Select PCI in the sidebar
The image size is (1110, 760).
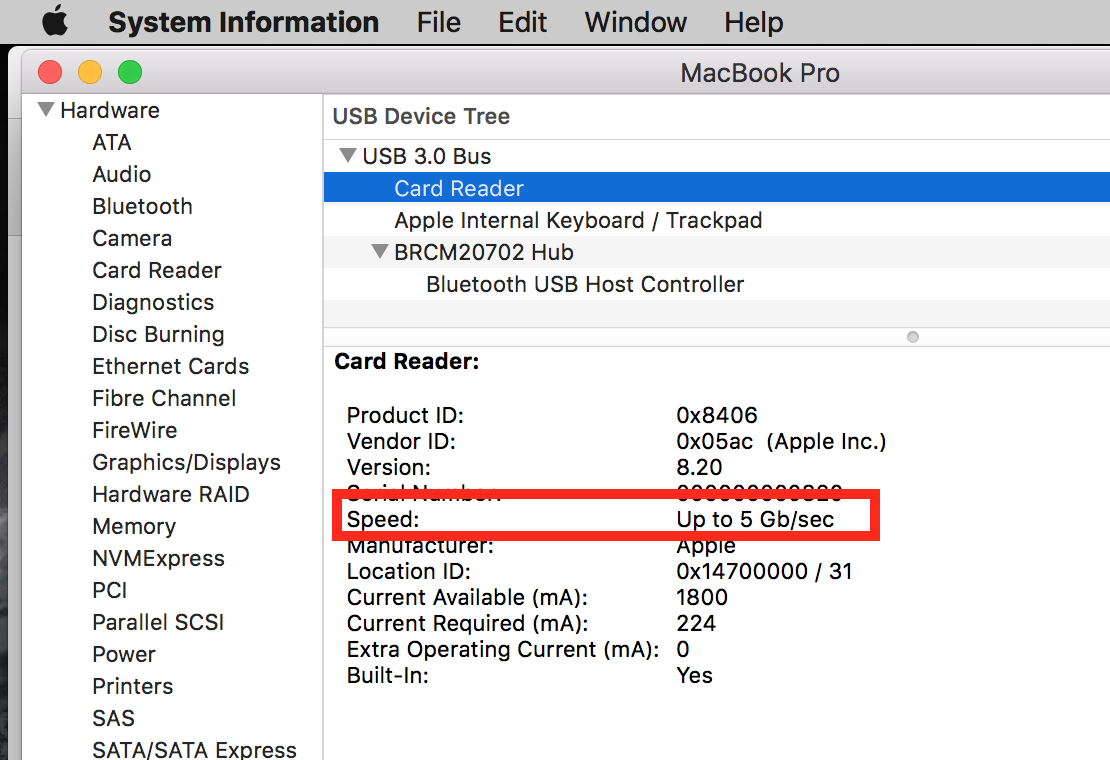(x=110, y=590)
